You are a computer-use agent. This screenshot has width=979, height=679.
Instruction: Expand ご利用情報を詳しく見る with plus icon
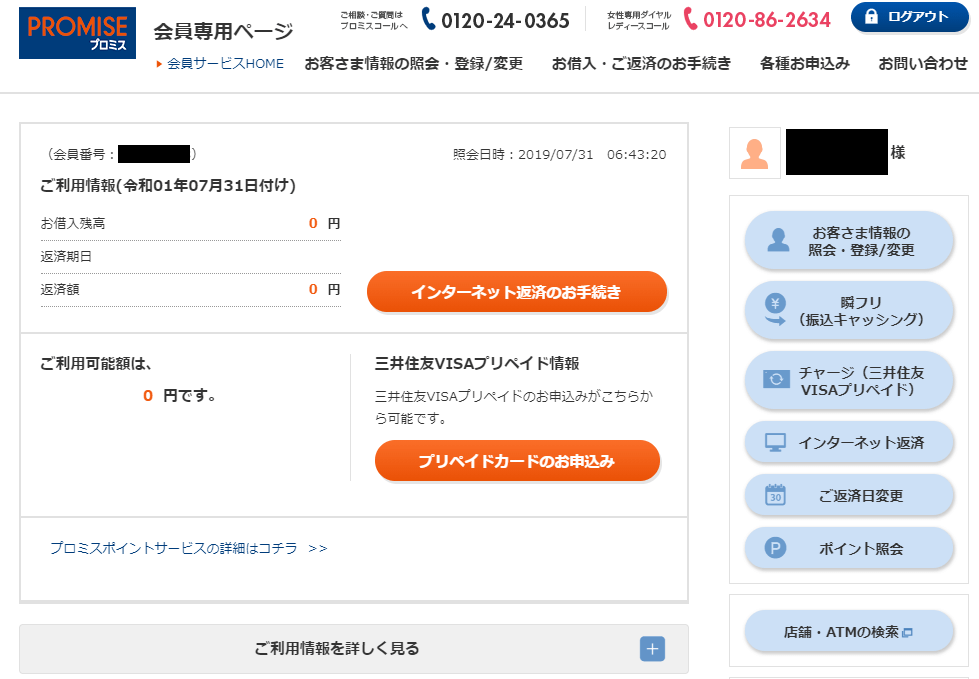tap(652, 649)
